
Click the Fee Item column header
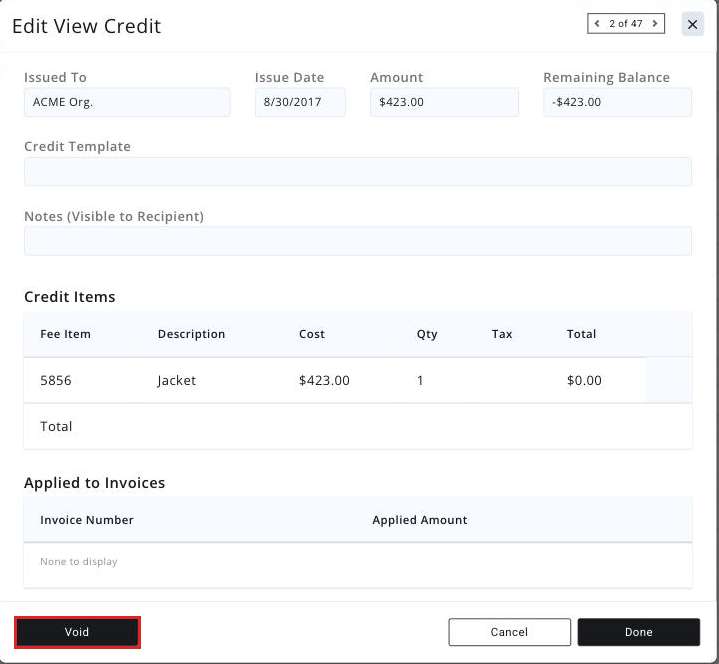pyautogui.click(x=66, y=334)
